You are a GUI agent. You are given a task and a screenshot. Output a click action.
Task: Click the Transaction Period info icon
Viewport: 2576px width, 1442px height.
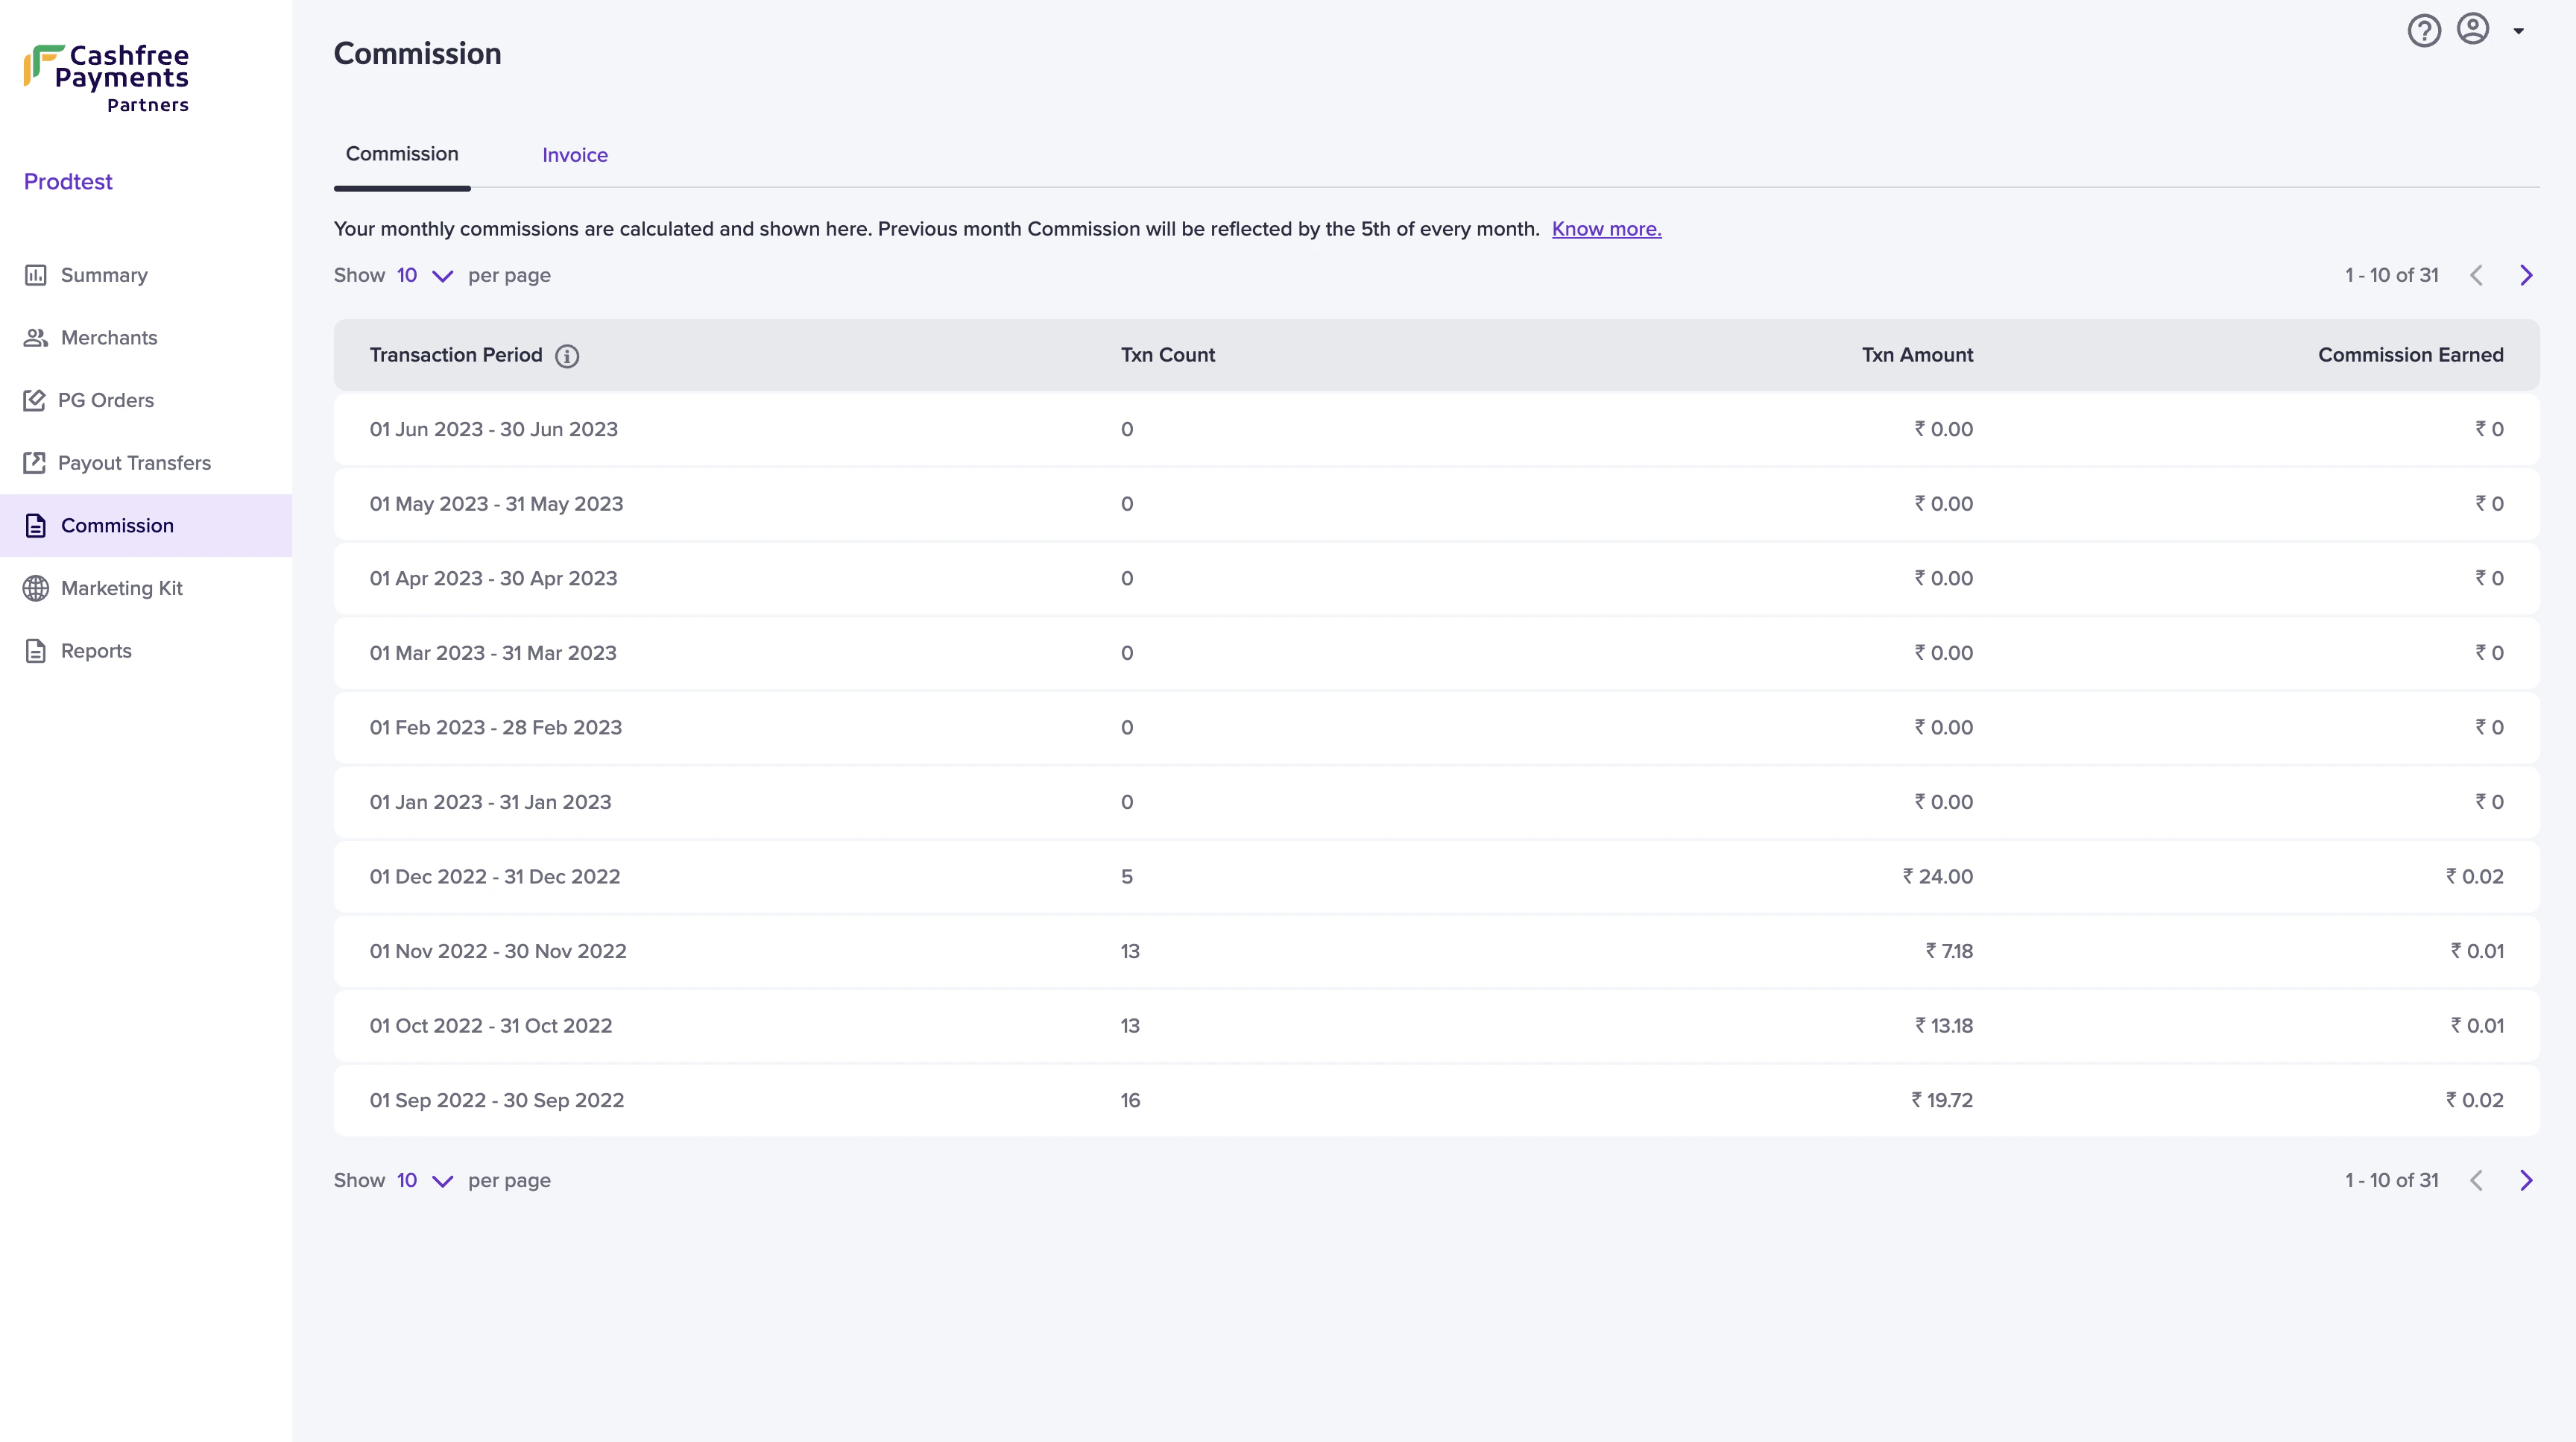(x=567, y=356)
